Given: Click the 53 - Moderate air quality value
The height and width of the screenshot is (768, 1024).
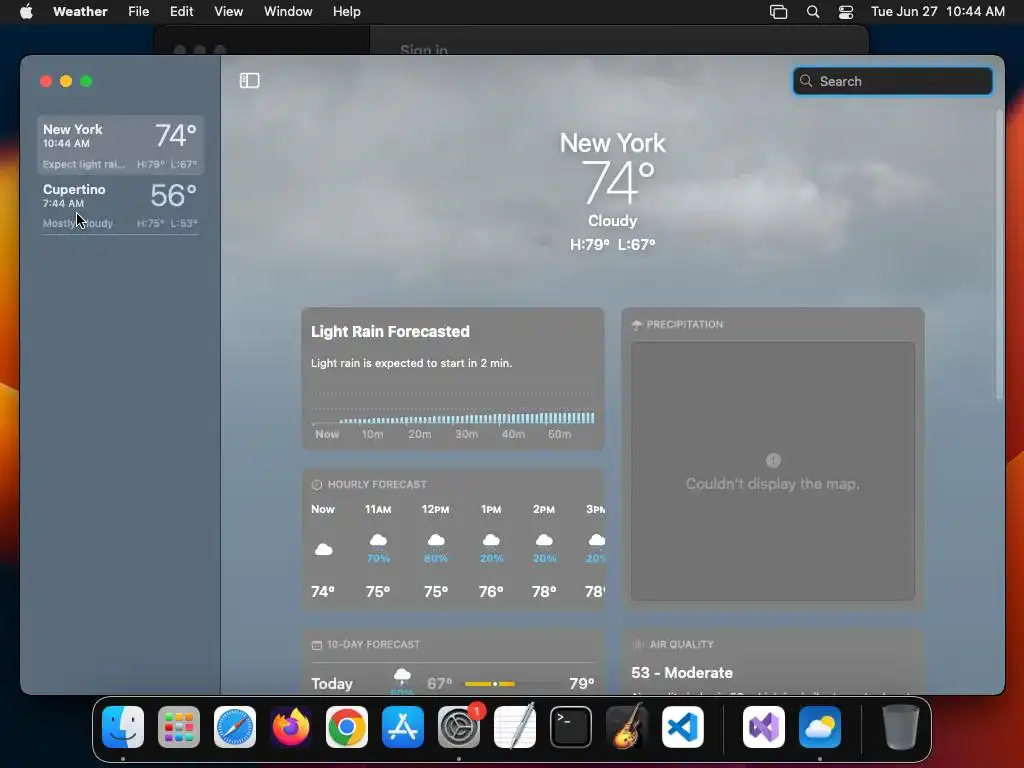Looking at the screenshot, I should pyautogui.click(x=682, y=673).
